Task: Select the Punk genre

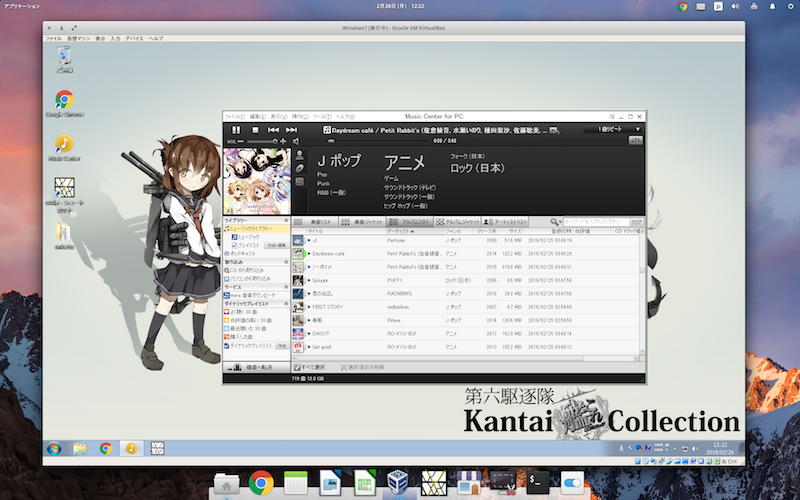Action: (x=323, y=184)
